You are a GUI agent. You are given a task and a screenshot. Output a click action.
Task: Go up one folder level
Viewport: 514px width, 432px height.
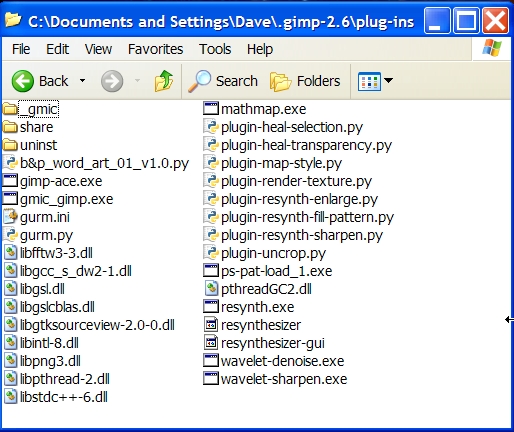click(163, 81)
